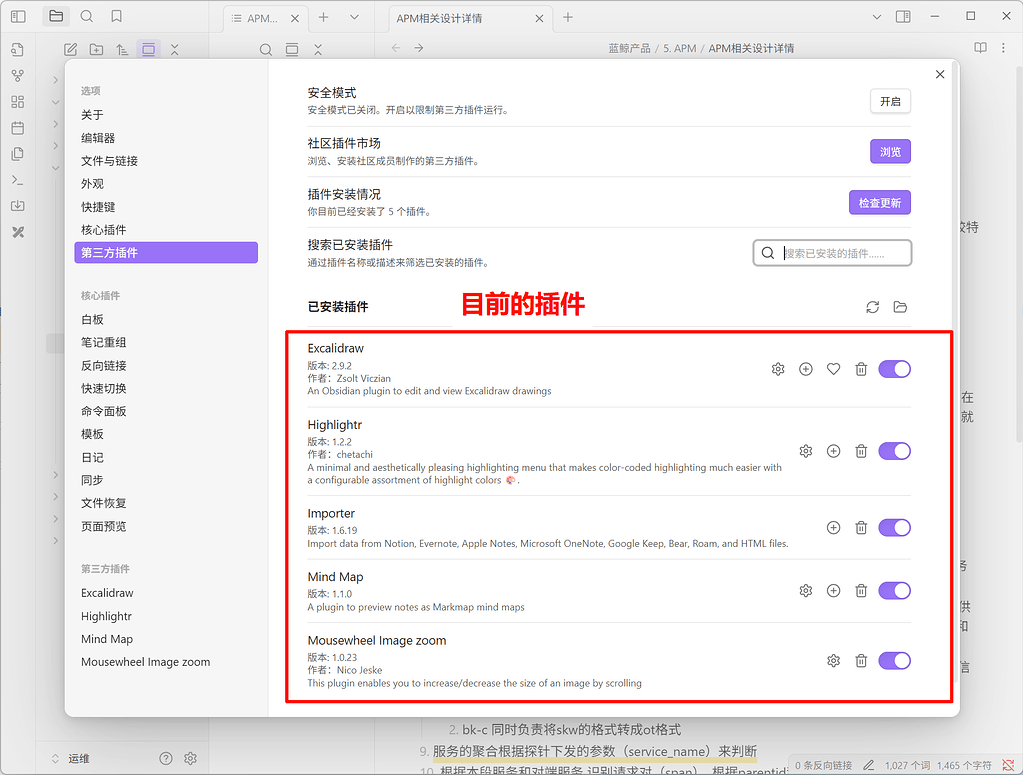Open tab list dropdown chevron
The image size is (1023, 775).
point(354,18)
